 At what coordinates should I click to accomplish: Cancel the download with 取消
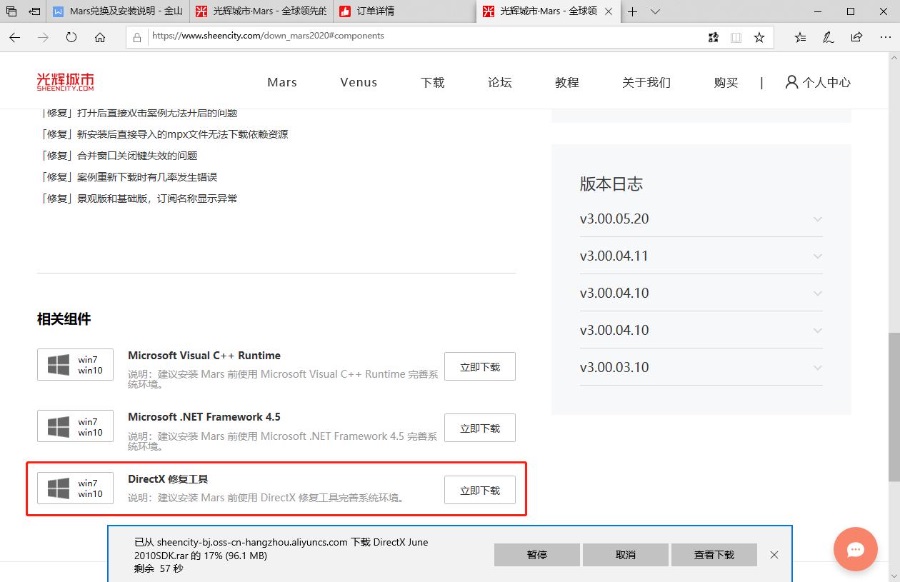(x=625, y=554)
